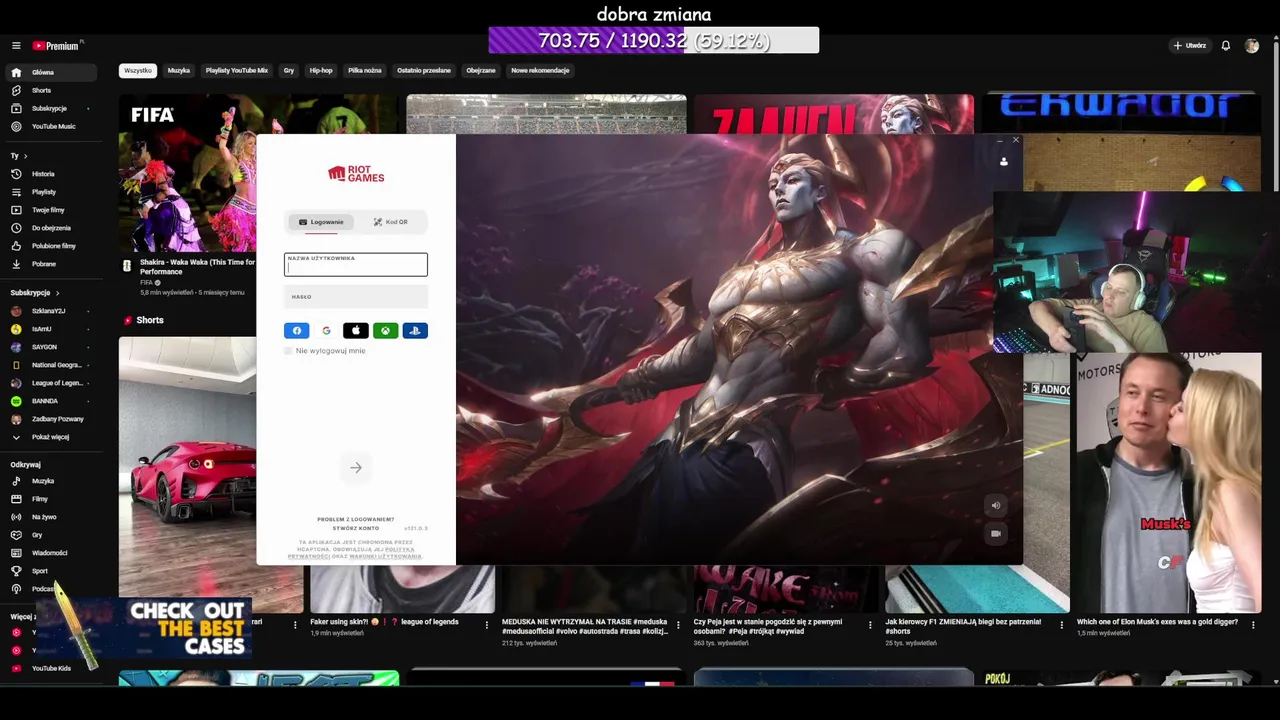This screenshot has width=1280, height=720.
Task: Open options for Elon Musk's exes short
Action: point(1253,625)
